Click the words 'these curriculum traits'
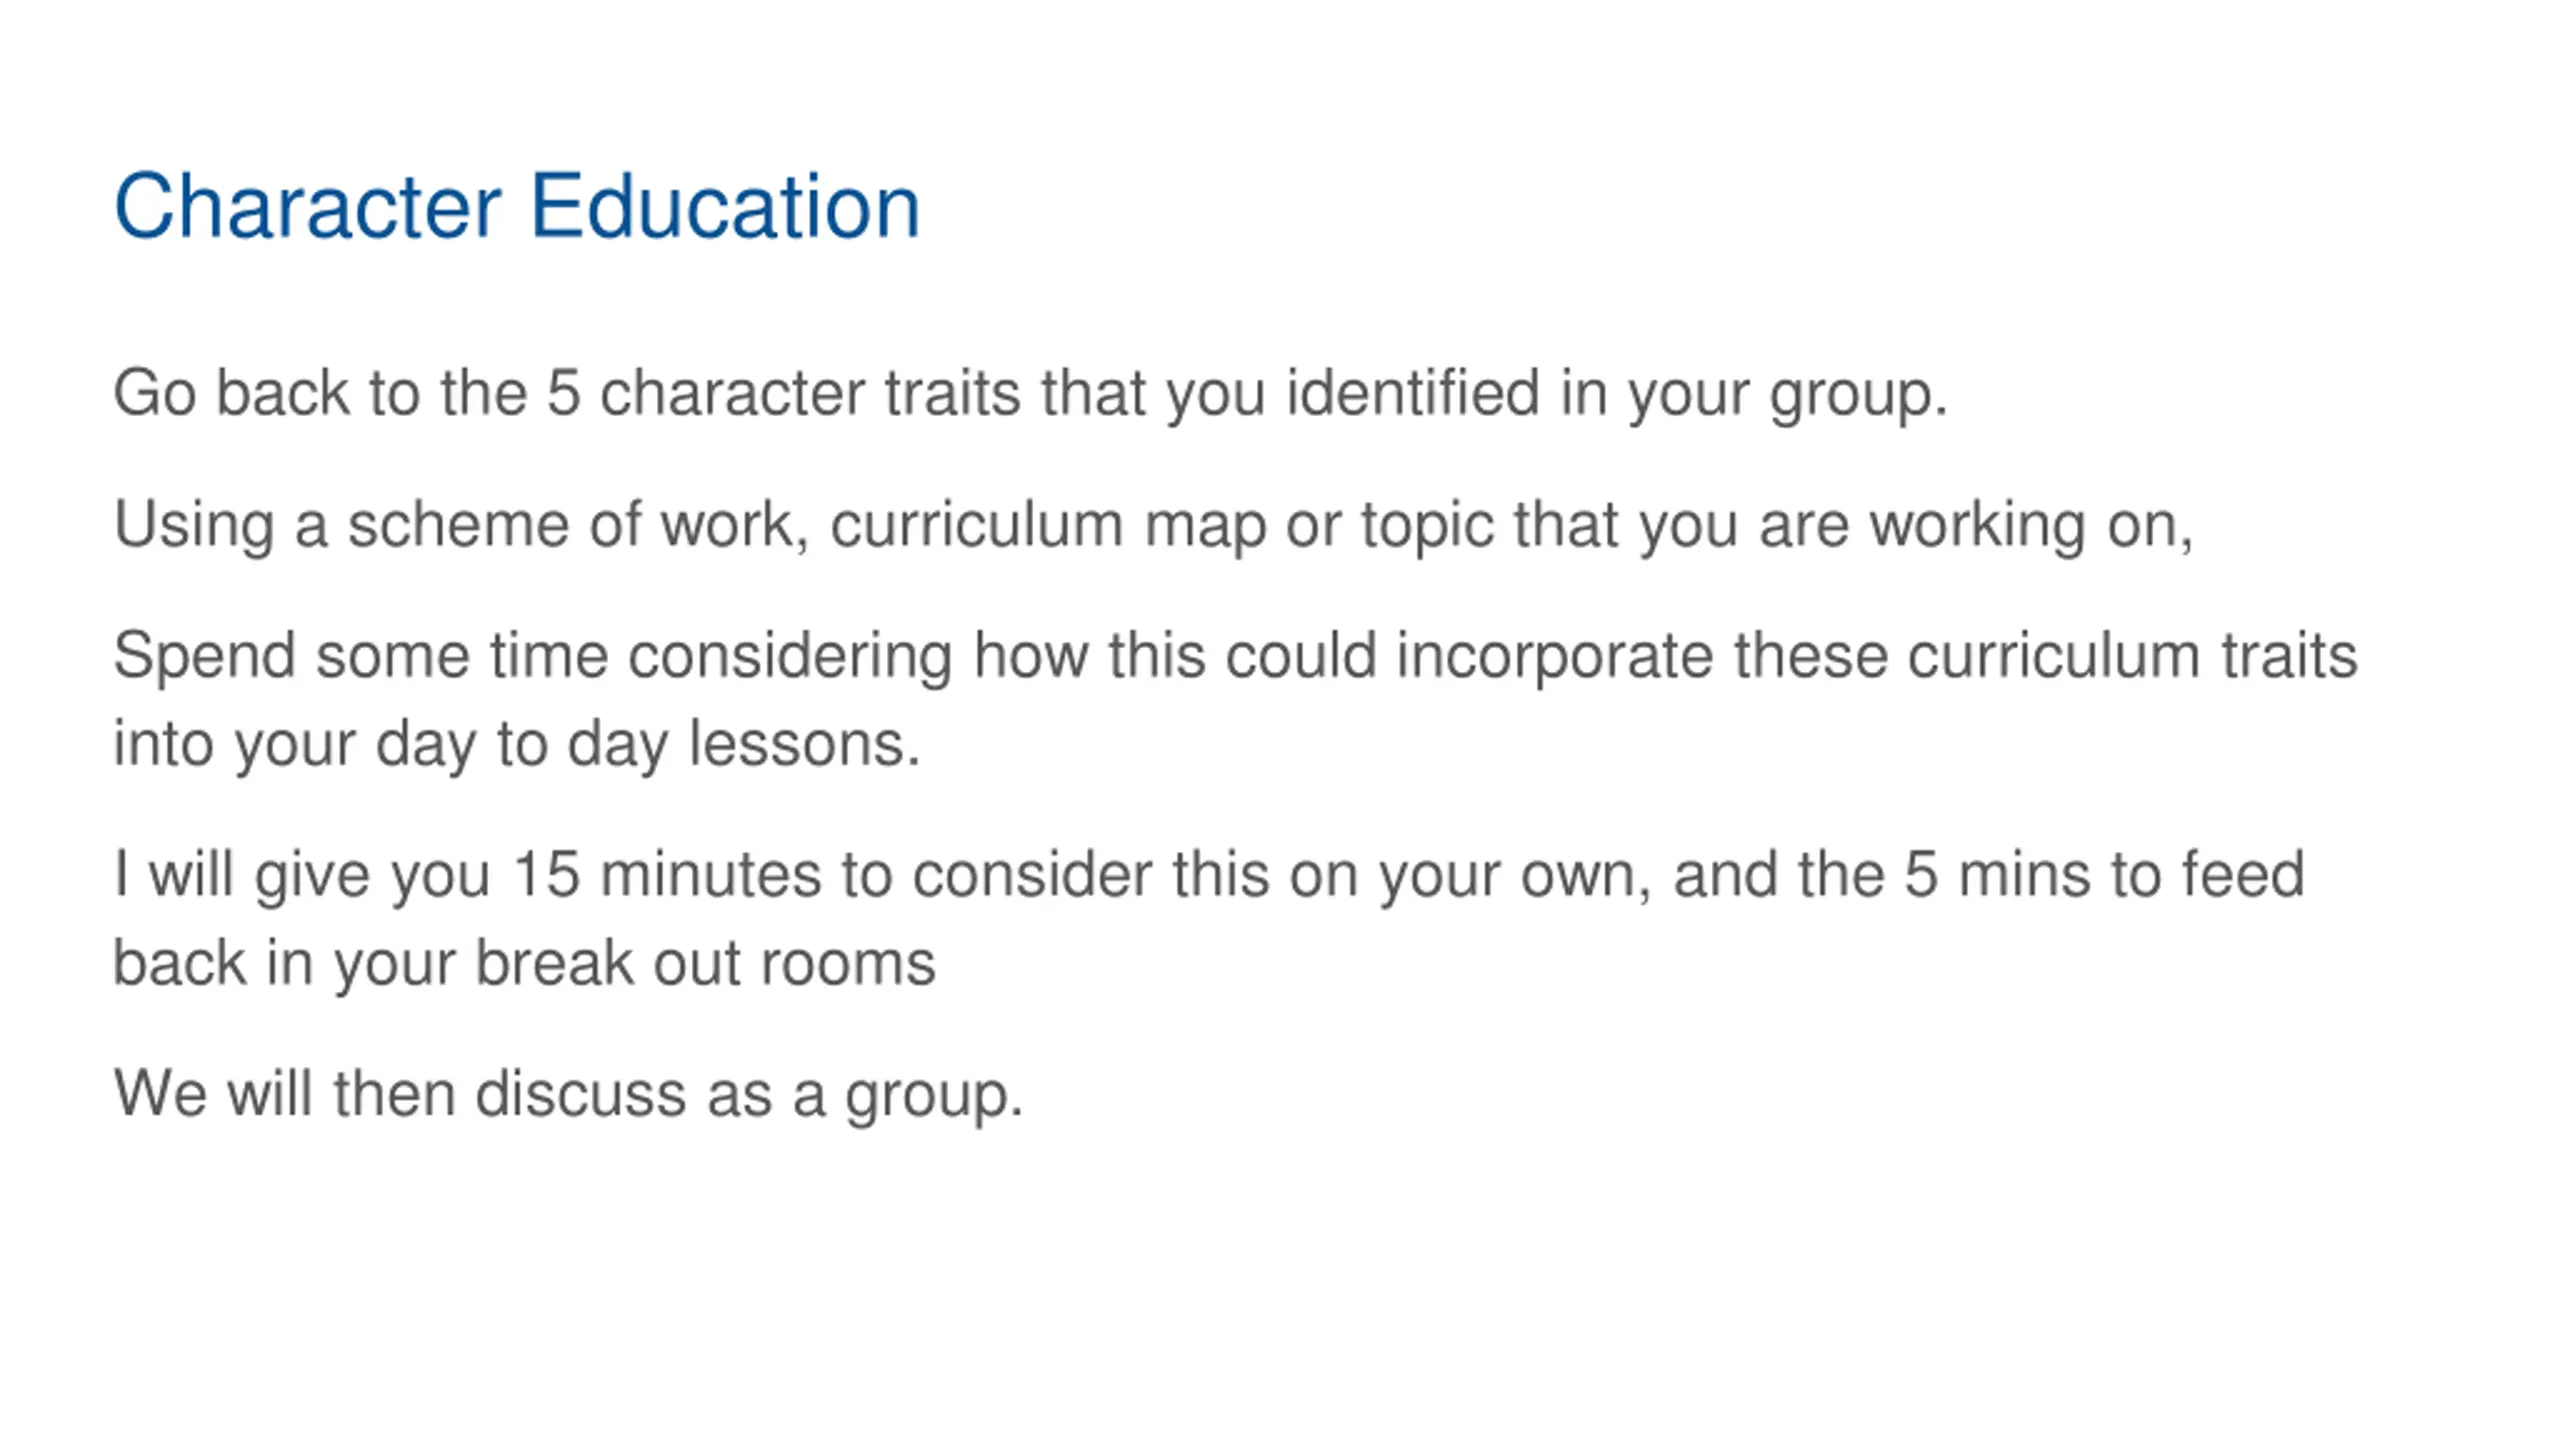The height and width of the screenshot is (1440, 2560). coord(2046,657)
